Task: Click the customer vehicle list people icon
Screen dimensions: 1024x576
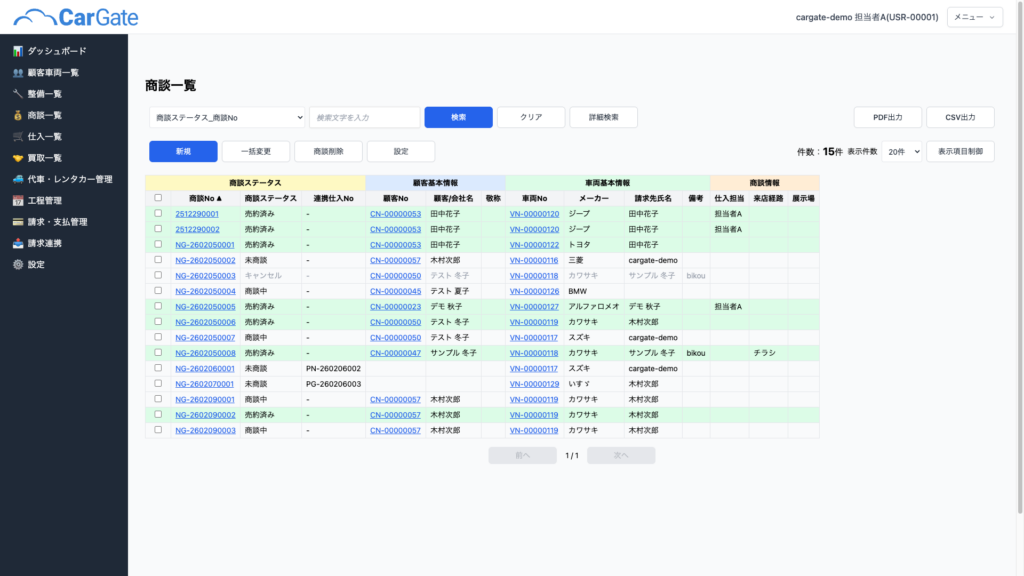Action: tap(18, 72)
